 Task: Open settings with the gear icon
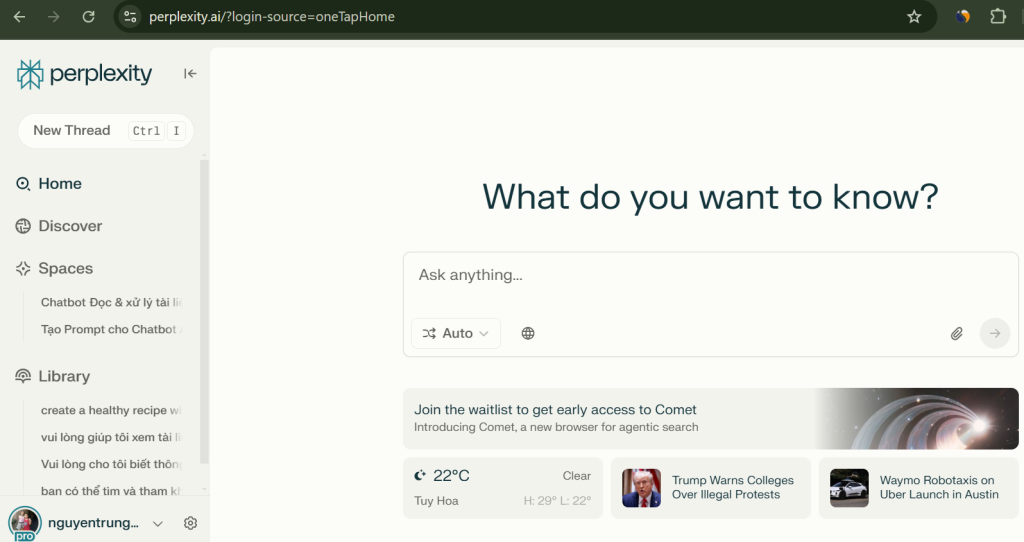point(191,523)
